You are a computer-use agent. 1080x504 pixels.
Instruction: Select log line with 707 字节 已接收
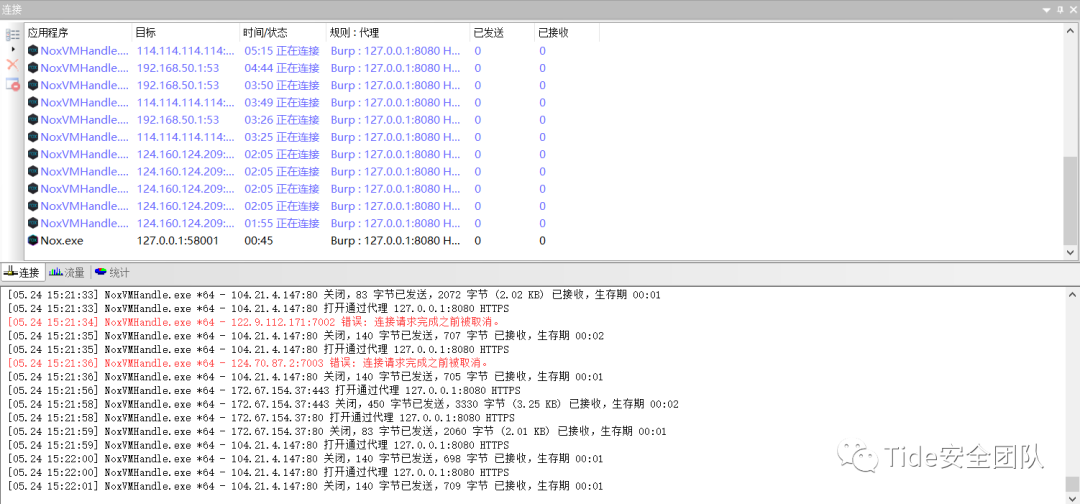coord(306,335)
